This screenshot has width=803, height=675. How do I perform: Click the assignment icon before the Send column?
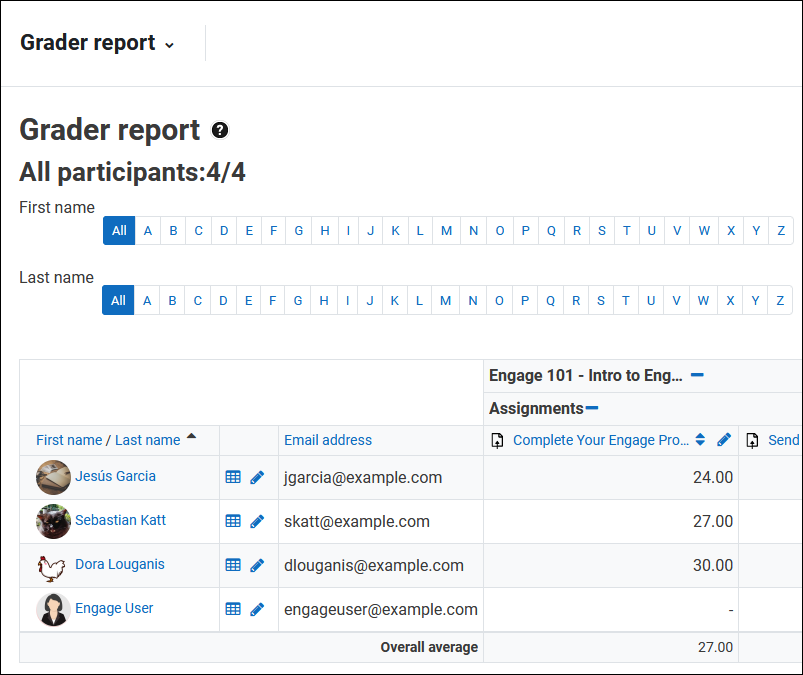coord(751,440)
